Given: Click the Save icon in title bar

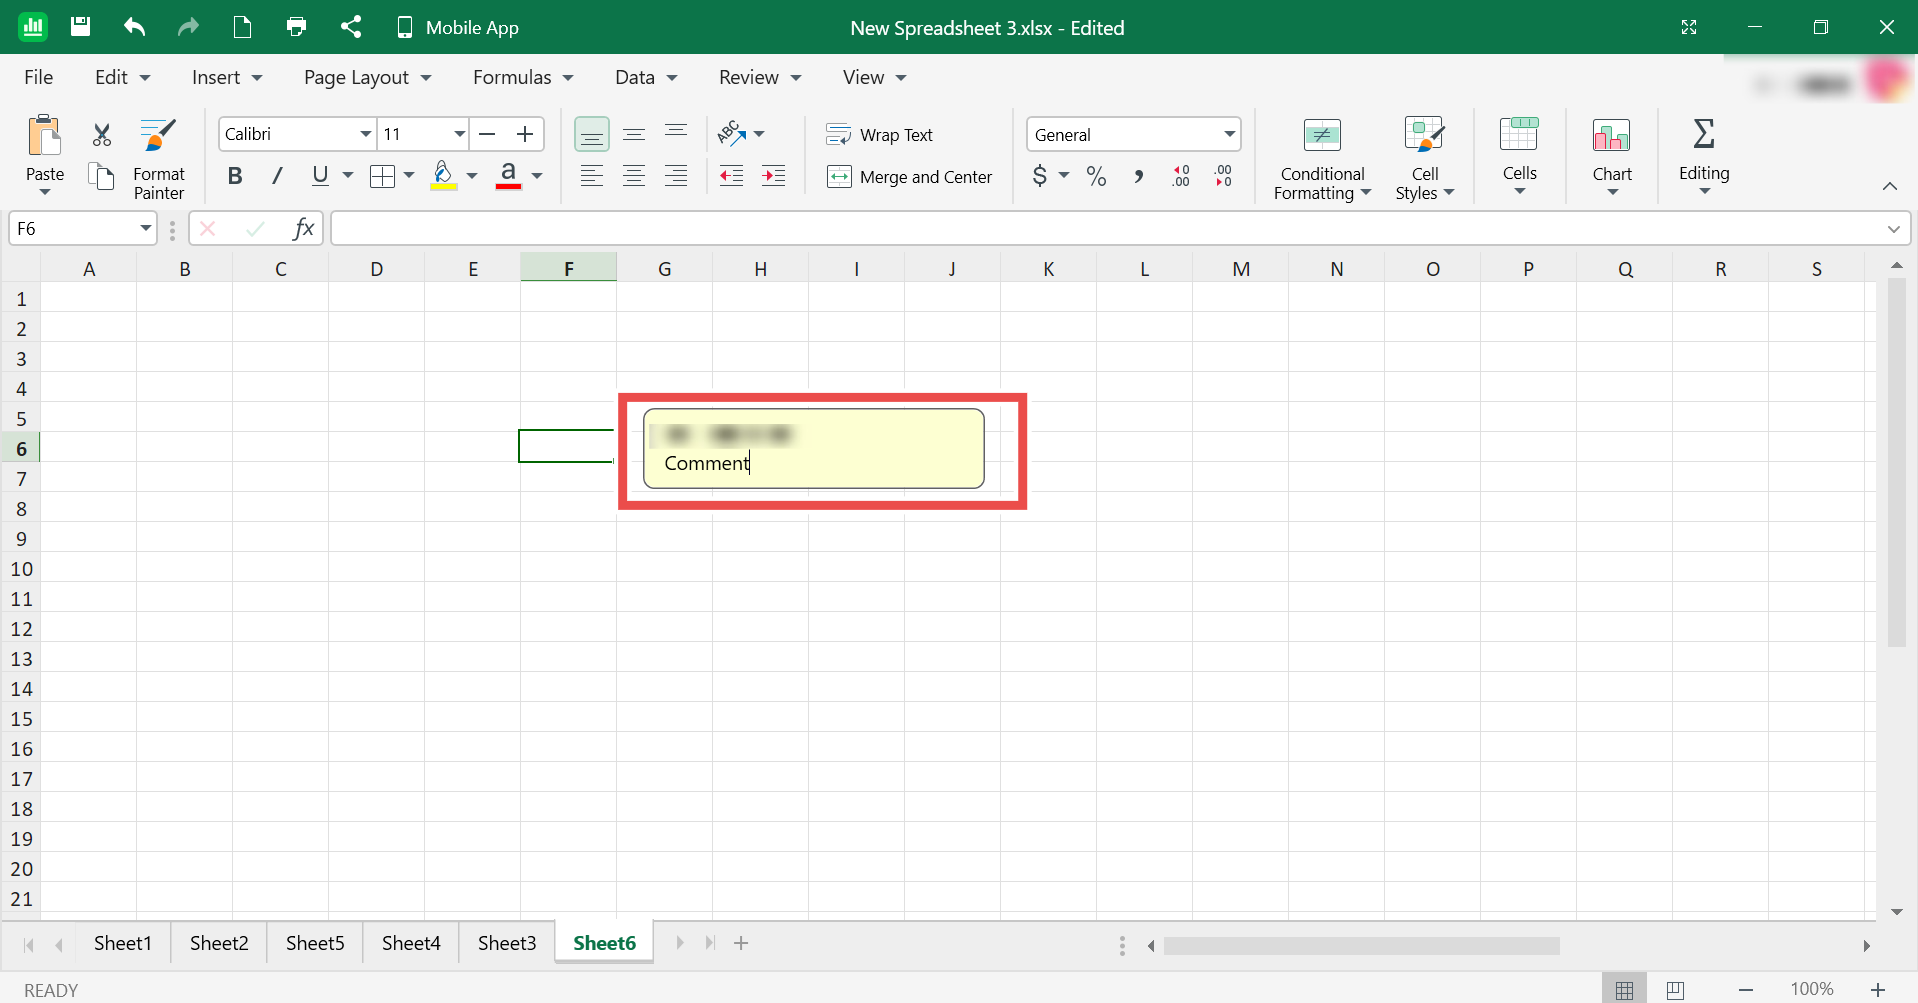Looking at the screenshot, I should coord(81,27).
